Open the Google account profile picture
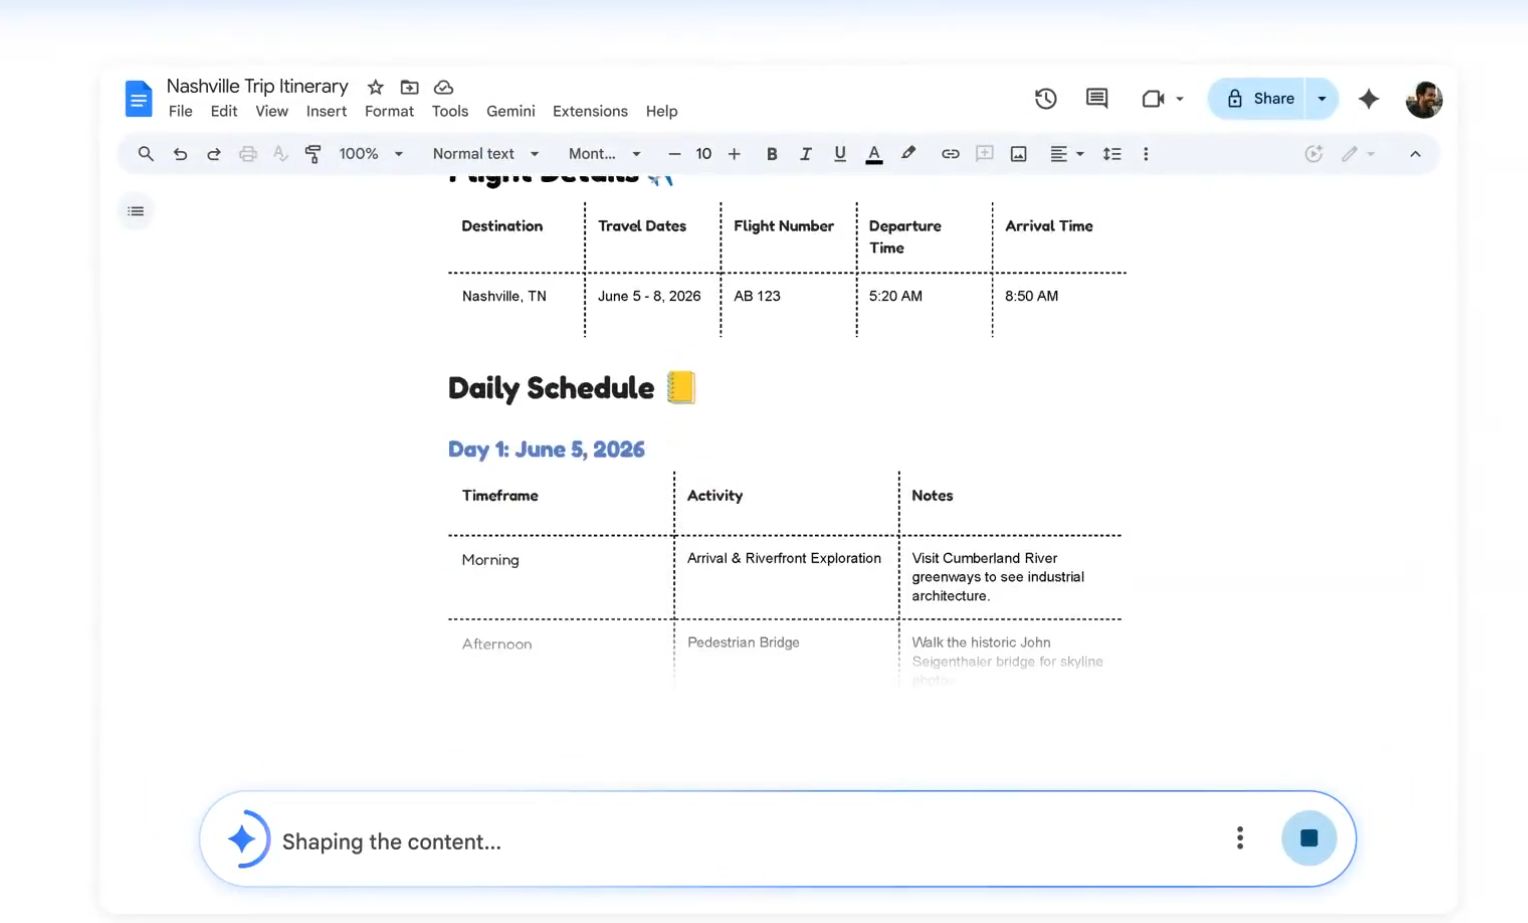1528x923 pixels. 1423,99
